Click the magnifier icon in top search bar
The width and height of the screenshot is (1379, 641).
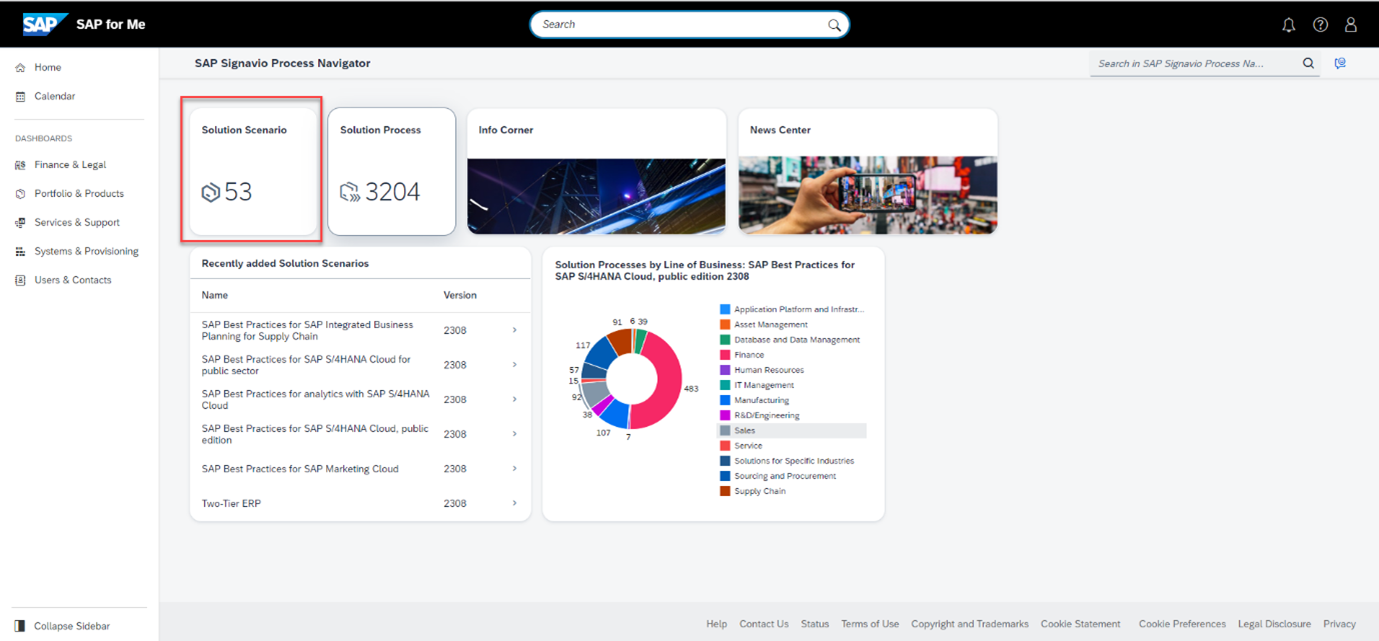834,25
